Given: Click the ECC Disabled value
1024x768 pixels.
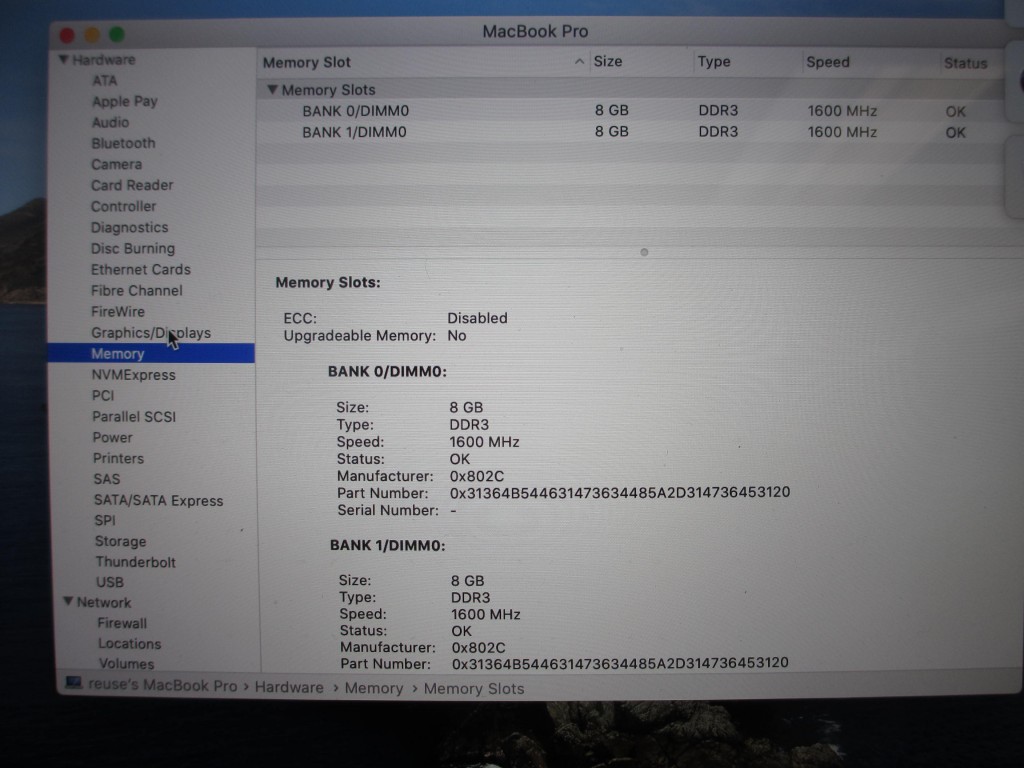Looking at the screenshot, I should (x=477, y=318).
